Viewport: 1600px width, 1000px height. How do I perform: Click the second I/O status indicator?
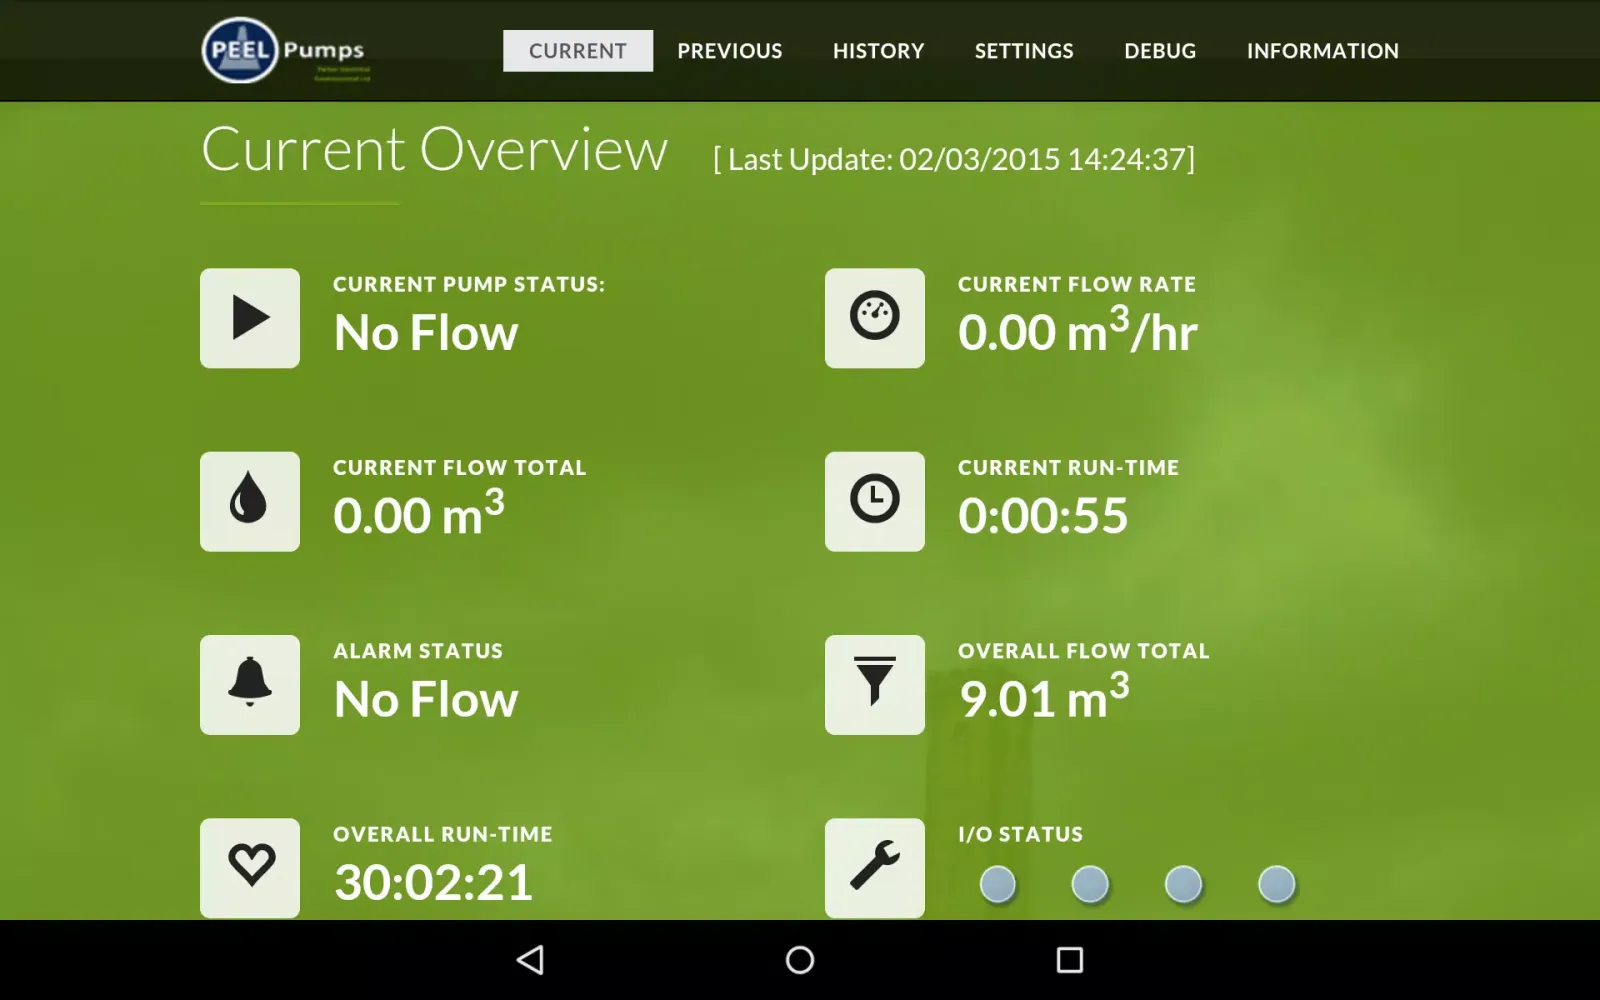[1090, 884]
